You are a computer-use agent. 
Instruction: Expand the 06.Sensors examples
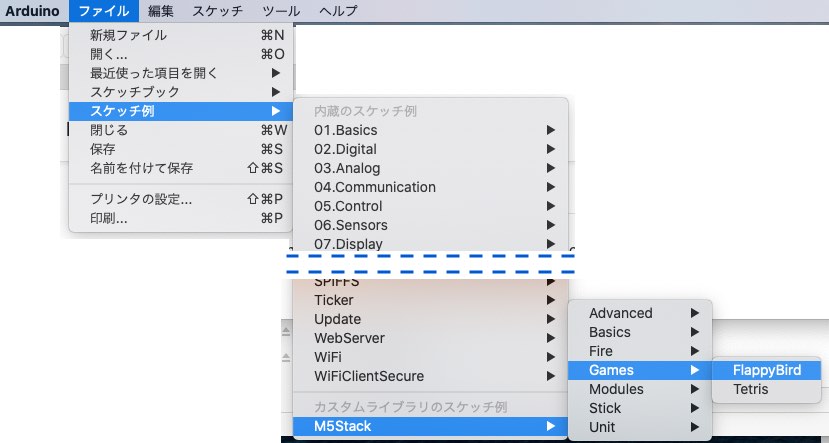click(x=431, y=225)
